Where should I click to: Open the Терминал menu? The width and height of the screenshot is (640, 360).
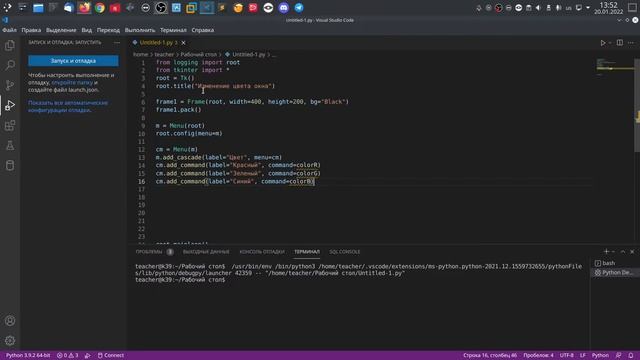pos(173,30)
